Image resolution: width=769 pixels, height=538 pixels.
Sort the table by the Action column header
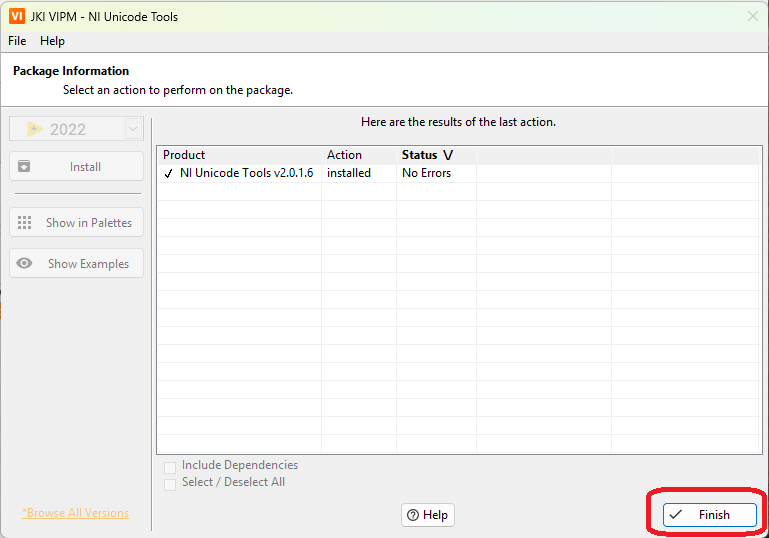pyautogui.click(x=359, y=155)
